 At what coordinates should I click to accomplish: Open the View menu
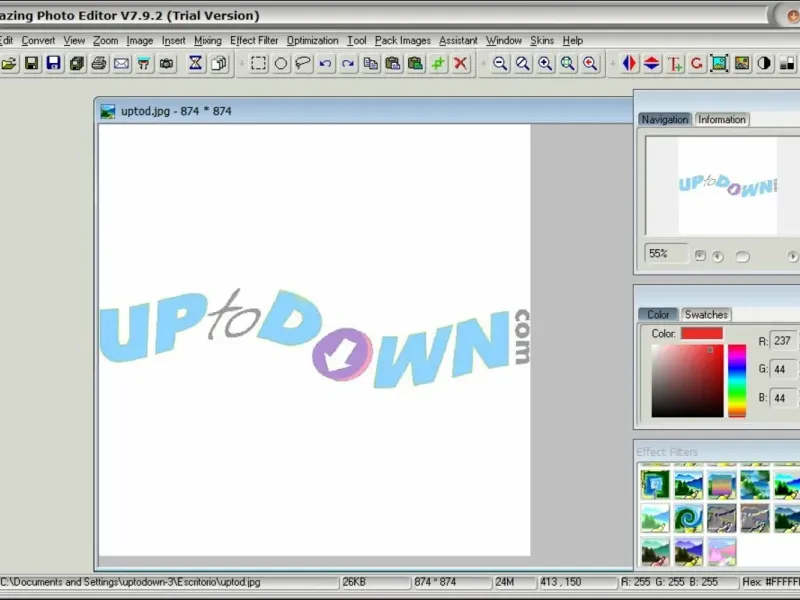point(74,41)
